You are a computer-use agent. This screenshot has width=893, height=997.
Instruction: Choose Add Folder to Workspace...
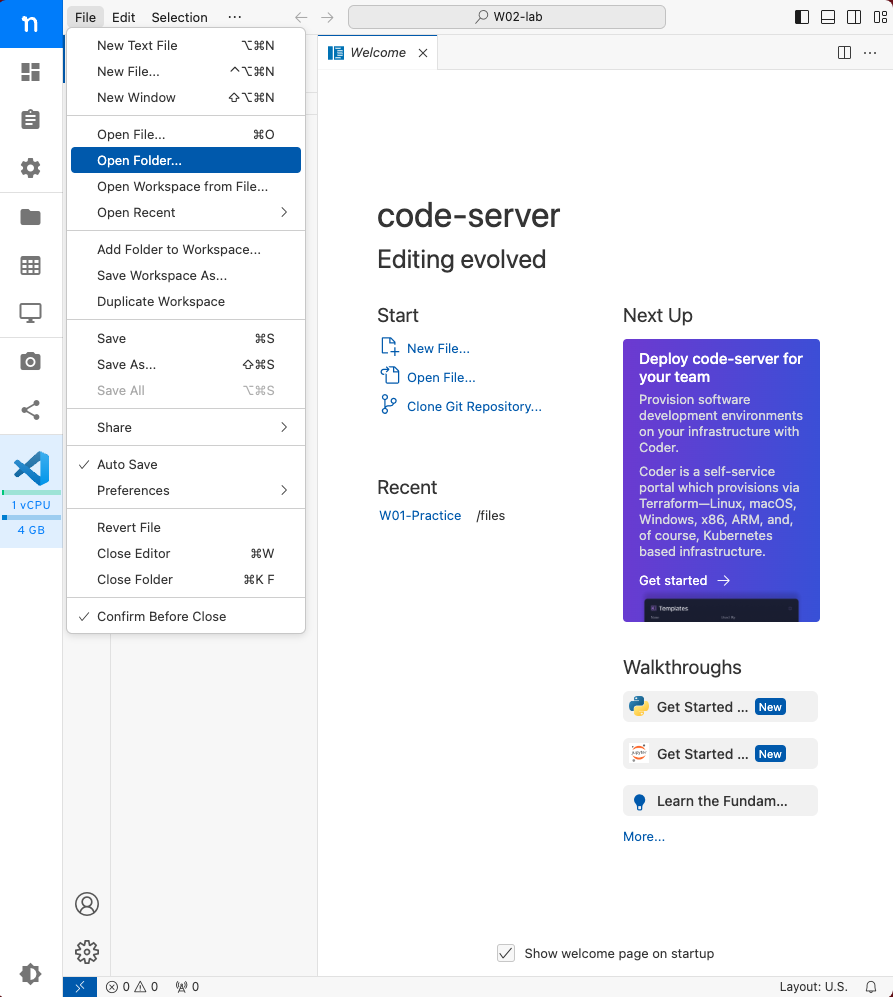click(x=186, y=250)
